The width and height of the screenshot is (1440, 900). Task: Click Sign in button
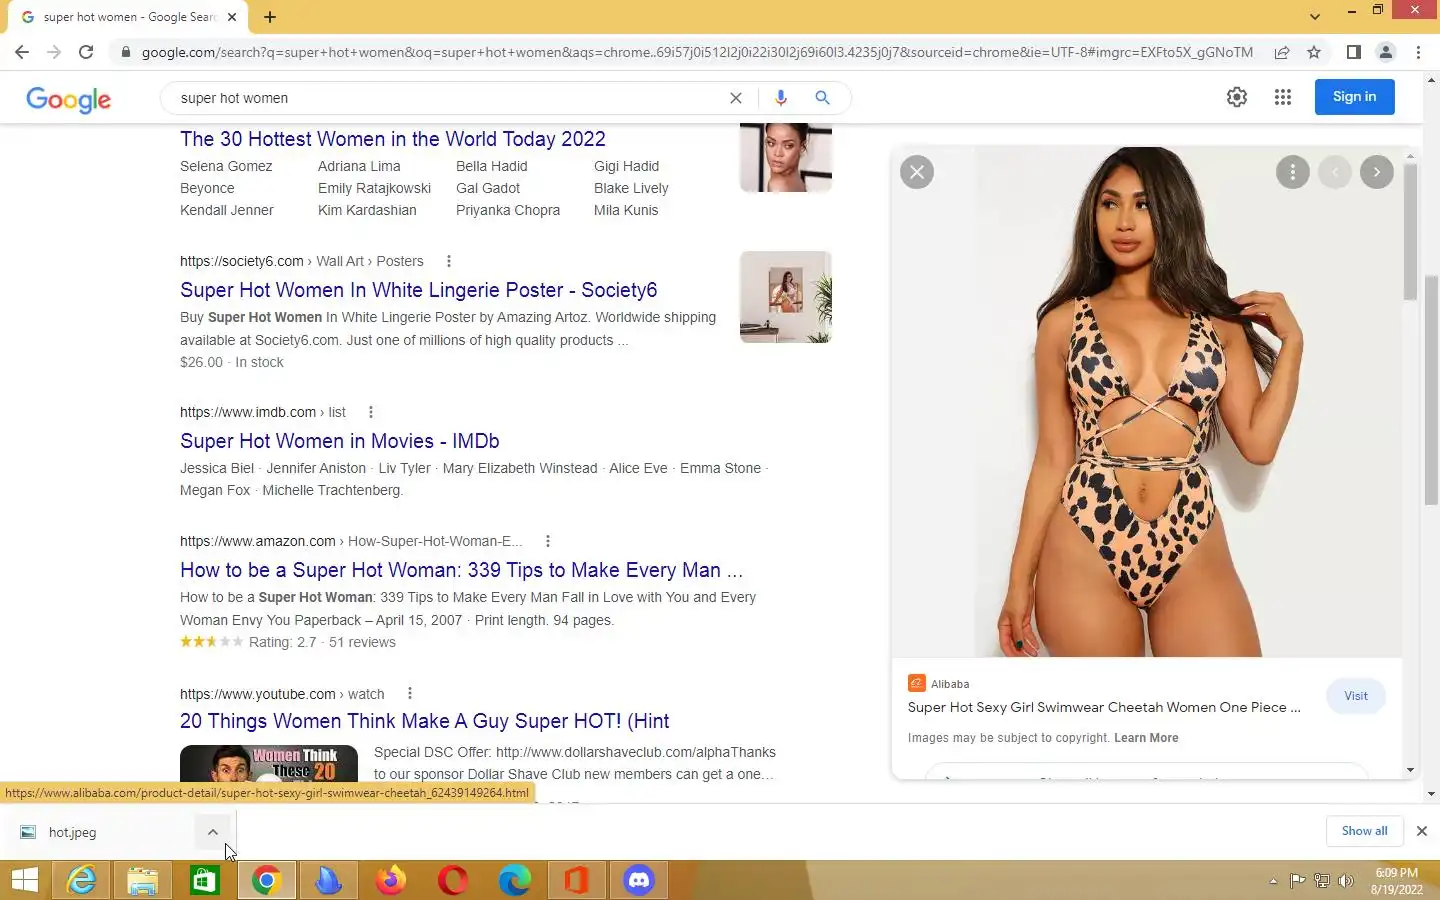(x=1354, y=97)
